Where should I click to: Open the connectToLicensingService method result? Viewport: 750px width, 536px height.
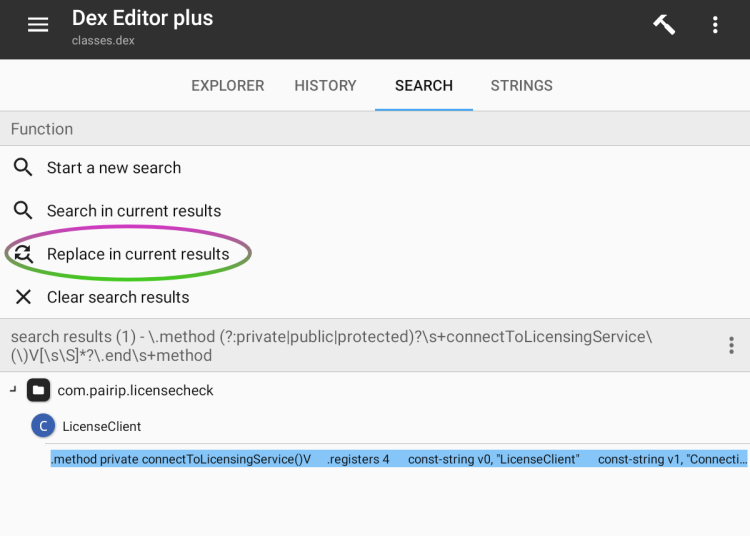[398, 459]
